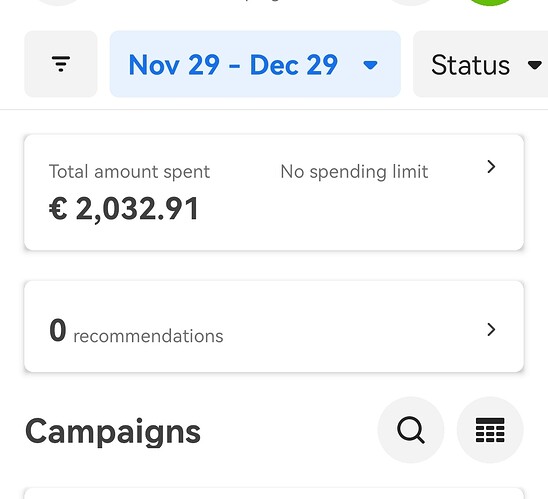This screenshot has height=499, width=548.
Task: Click the chevron on the spending card
Action: pyautogui.click(x=491, y=167)
